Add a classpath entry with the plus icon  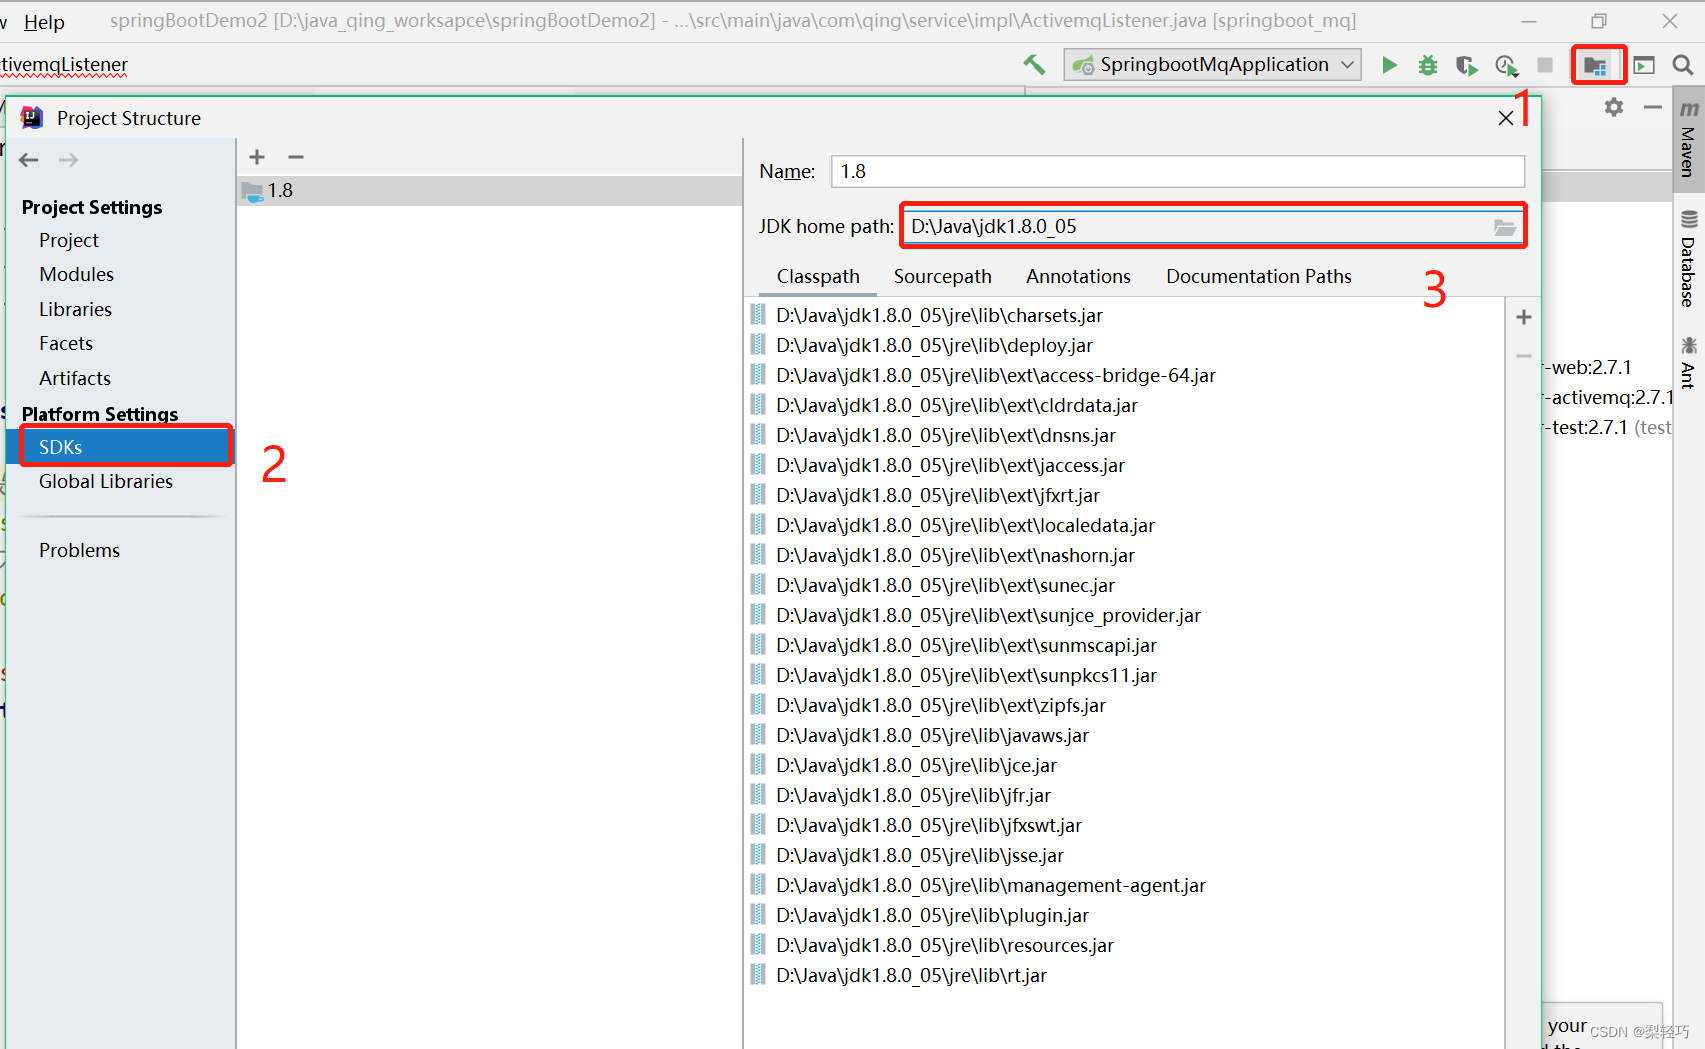(1523, 317)
